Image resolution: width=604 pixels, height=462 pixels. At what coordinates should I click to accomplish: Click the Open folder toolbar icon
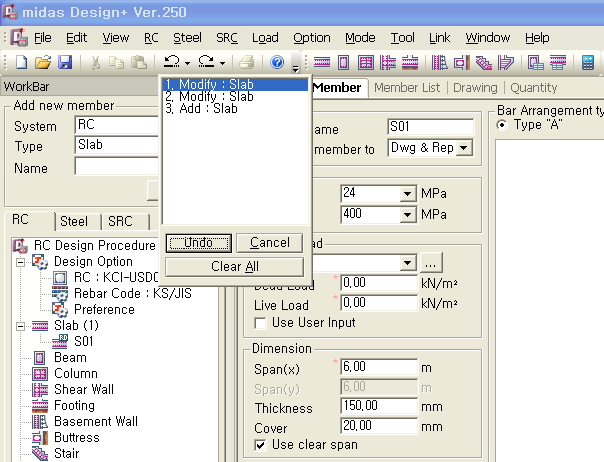(x=43, y=62)
